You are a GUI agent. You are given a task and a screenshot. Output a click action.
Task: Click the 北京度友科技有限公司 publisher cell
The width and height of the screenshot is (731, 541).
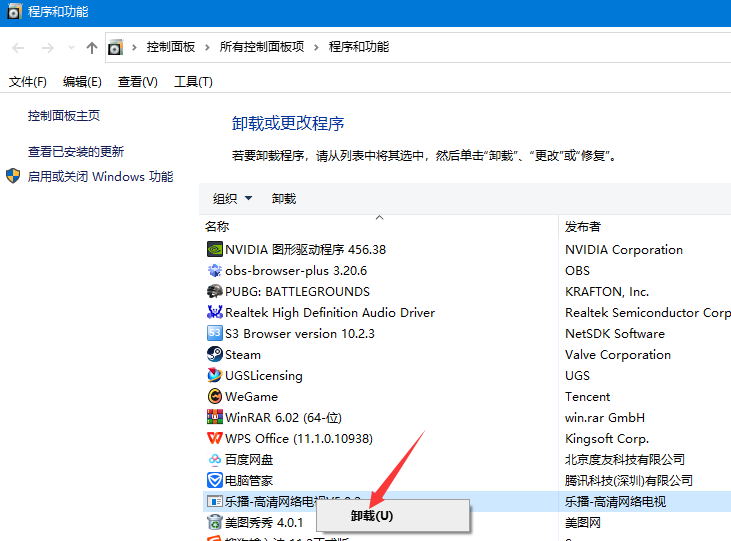pyautogui.click(x=625, y=460)
